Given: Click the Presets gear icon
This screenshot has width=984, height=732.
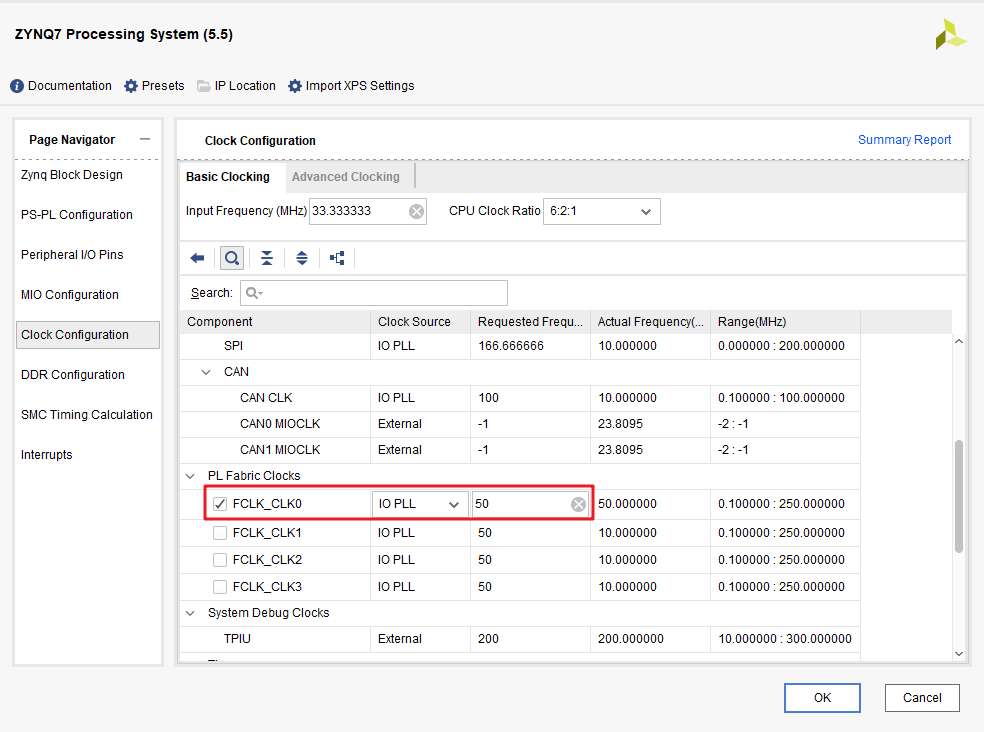Looking at the screenshot, I should coord(131,86).
